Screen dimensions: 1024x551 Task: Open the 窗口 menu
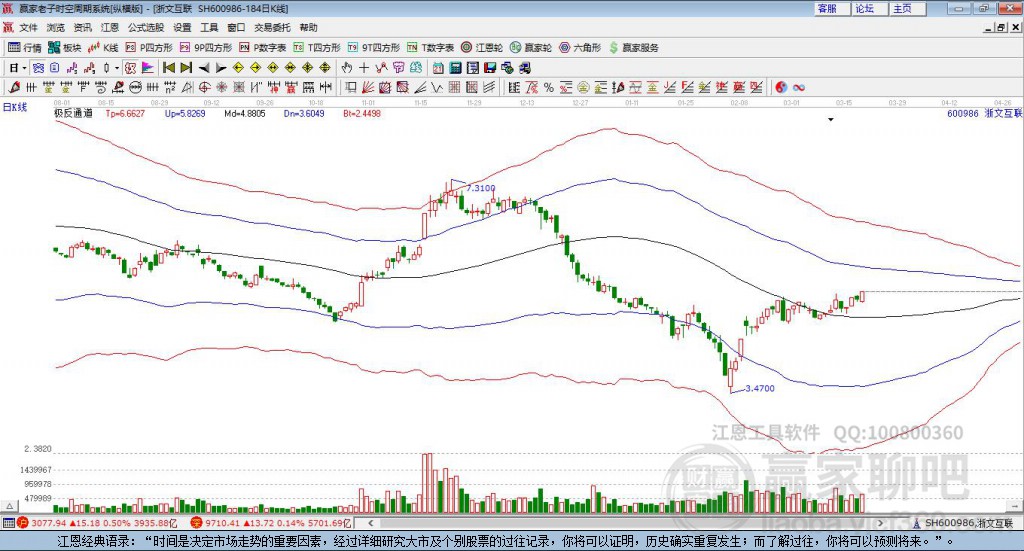(236, 27)
